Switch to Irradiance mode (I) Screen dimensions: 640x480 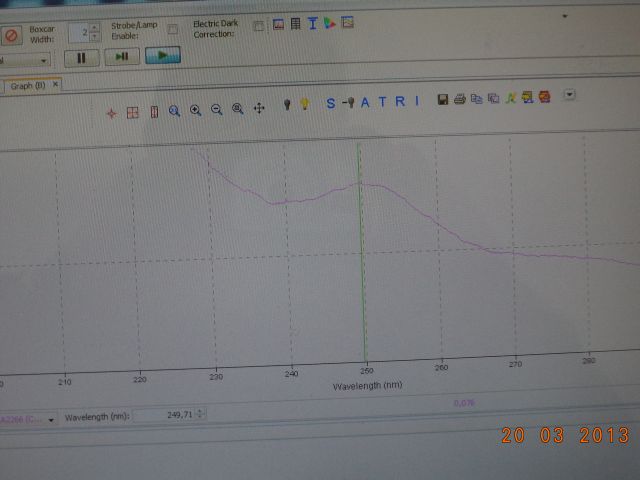417,100
